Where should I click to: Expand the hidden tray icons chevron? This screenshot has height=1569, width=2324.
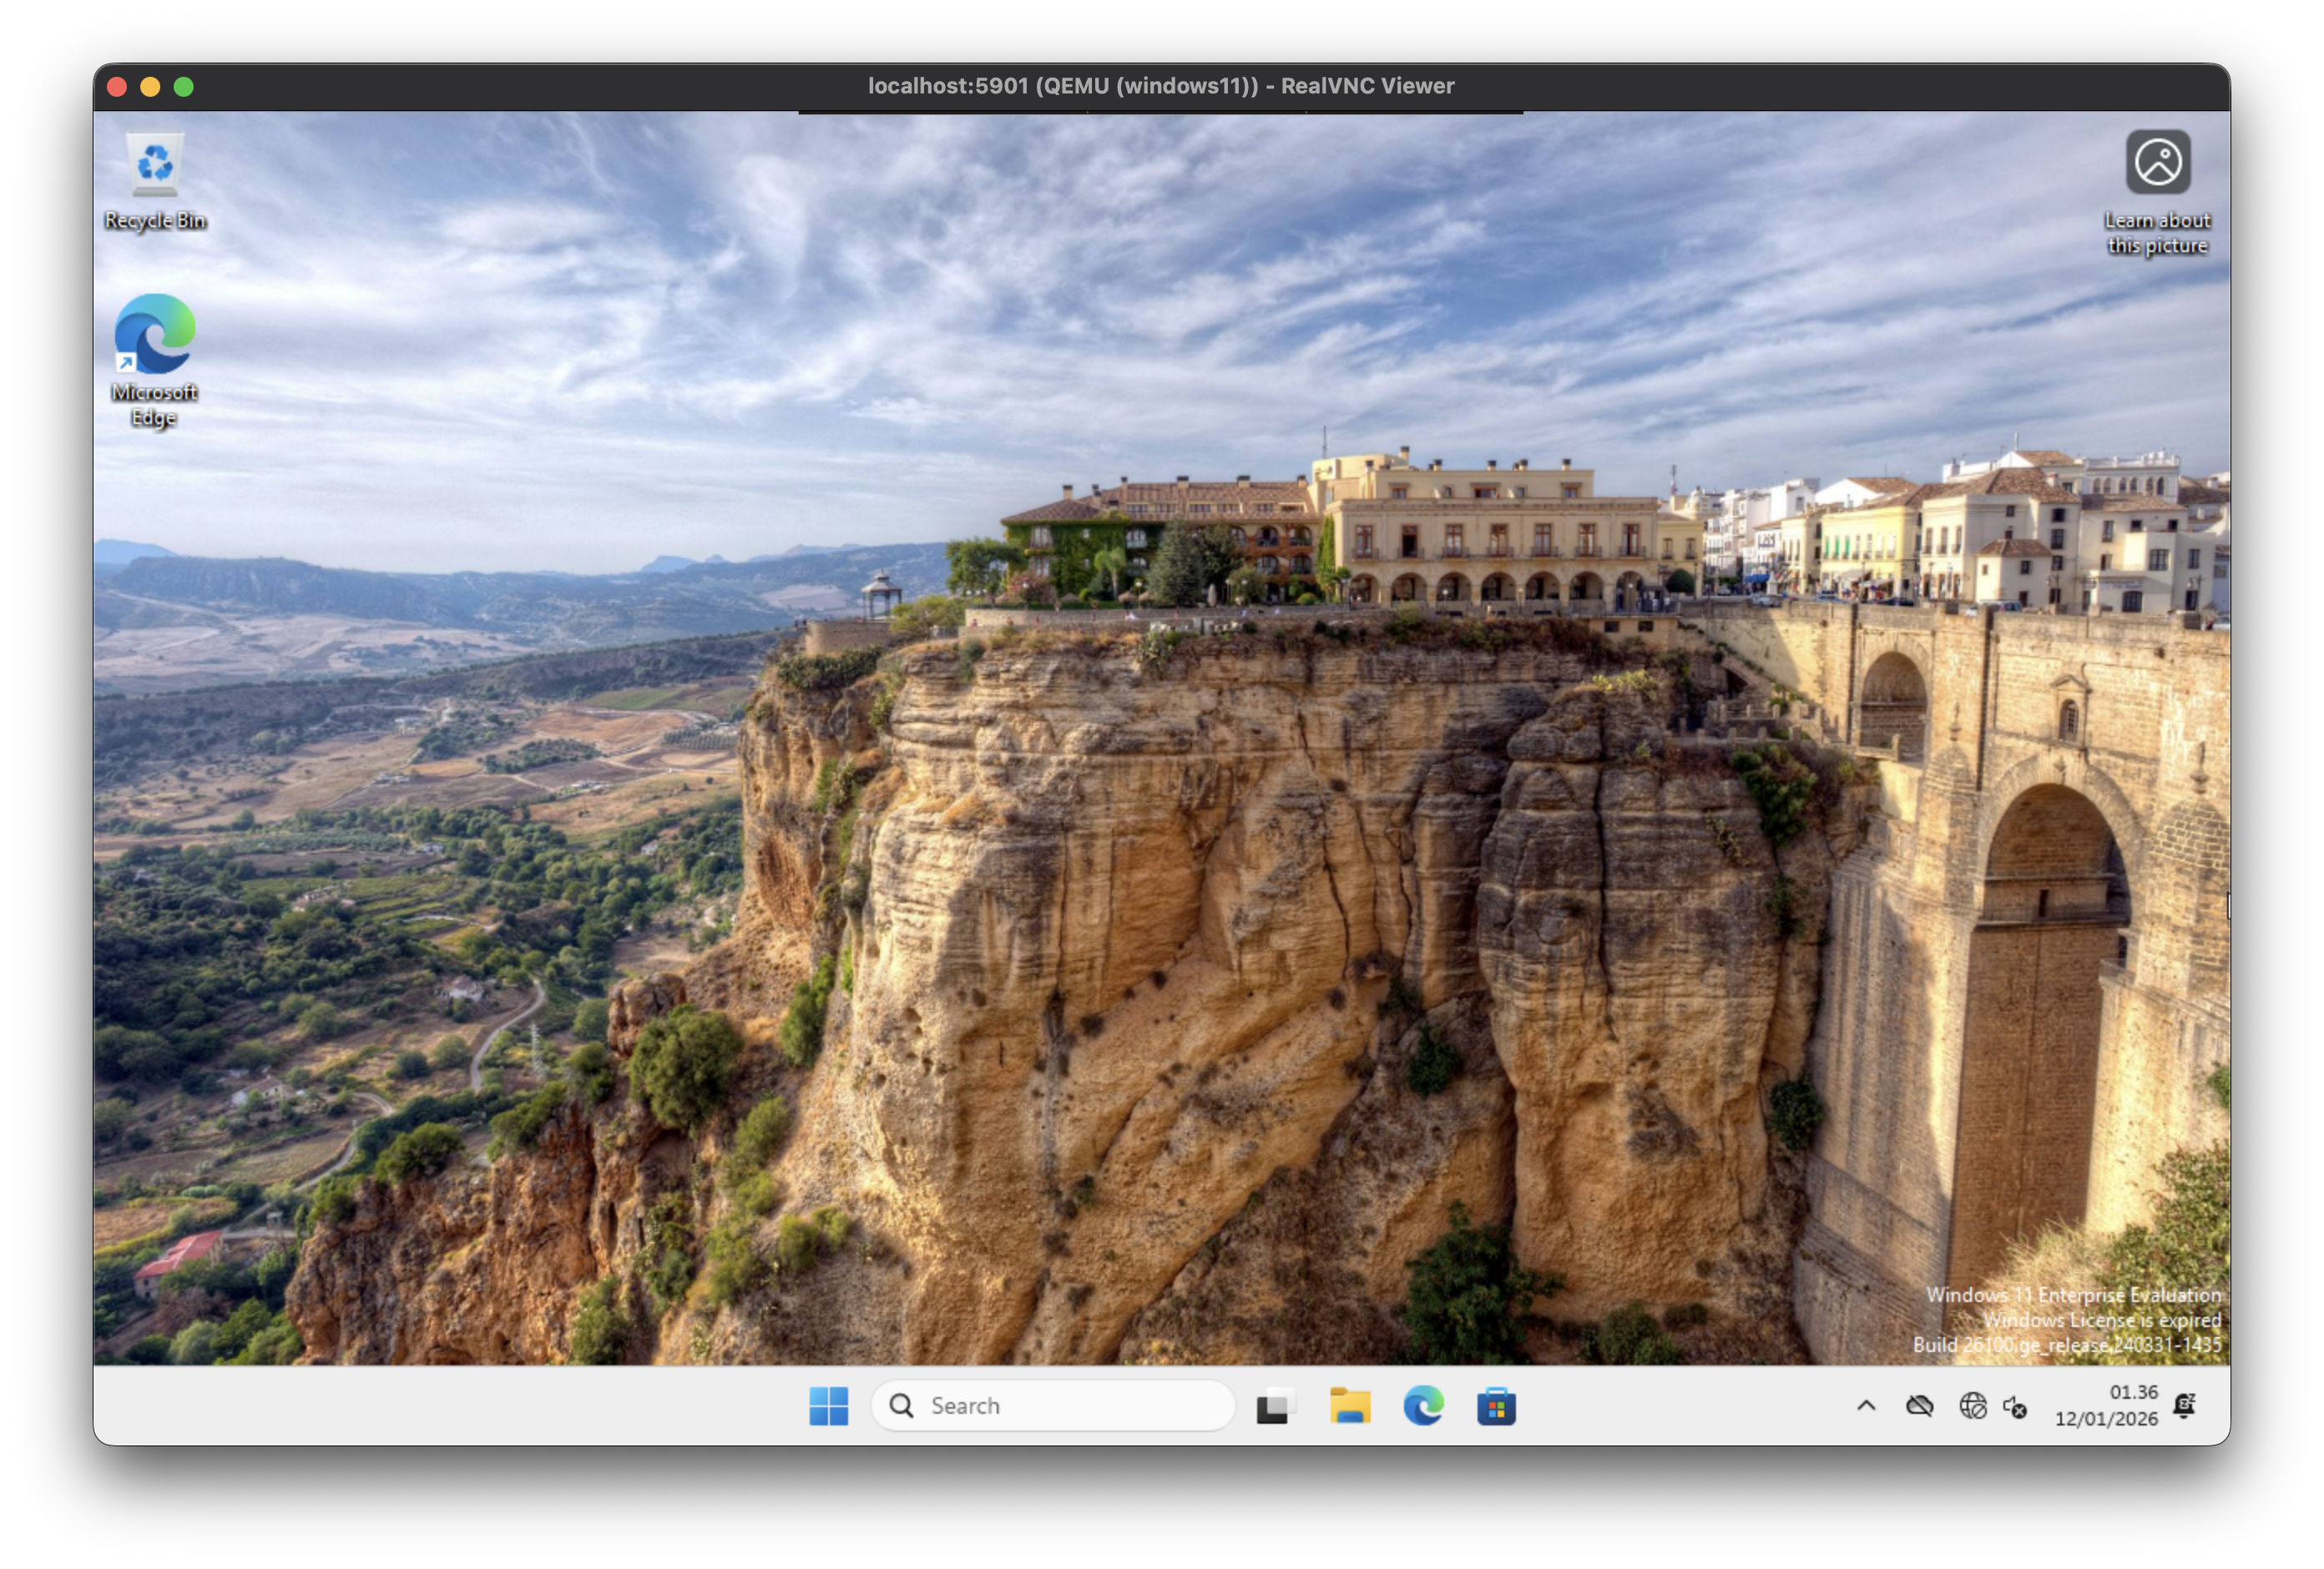1865,1405
